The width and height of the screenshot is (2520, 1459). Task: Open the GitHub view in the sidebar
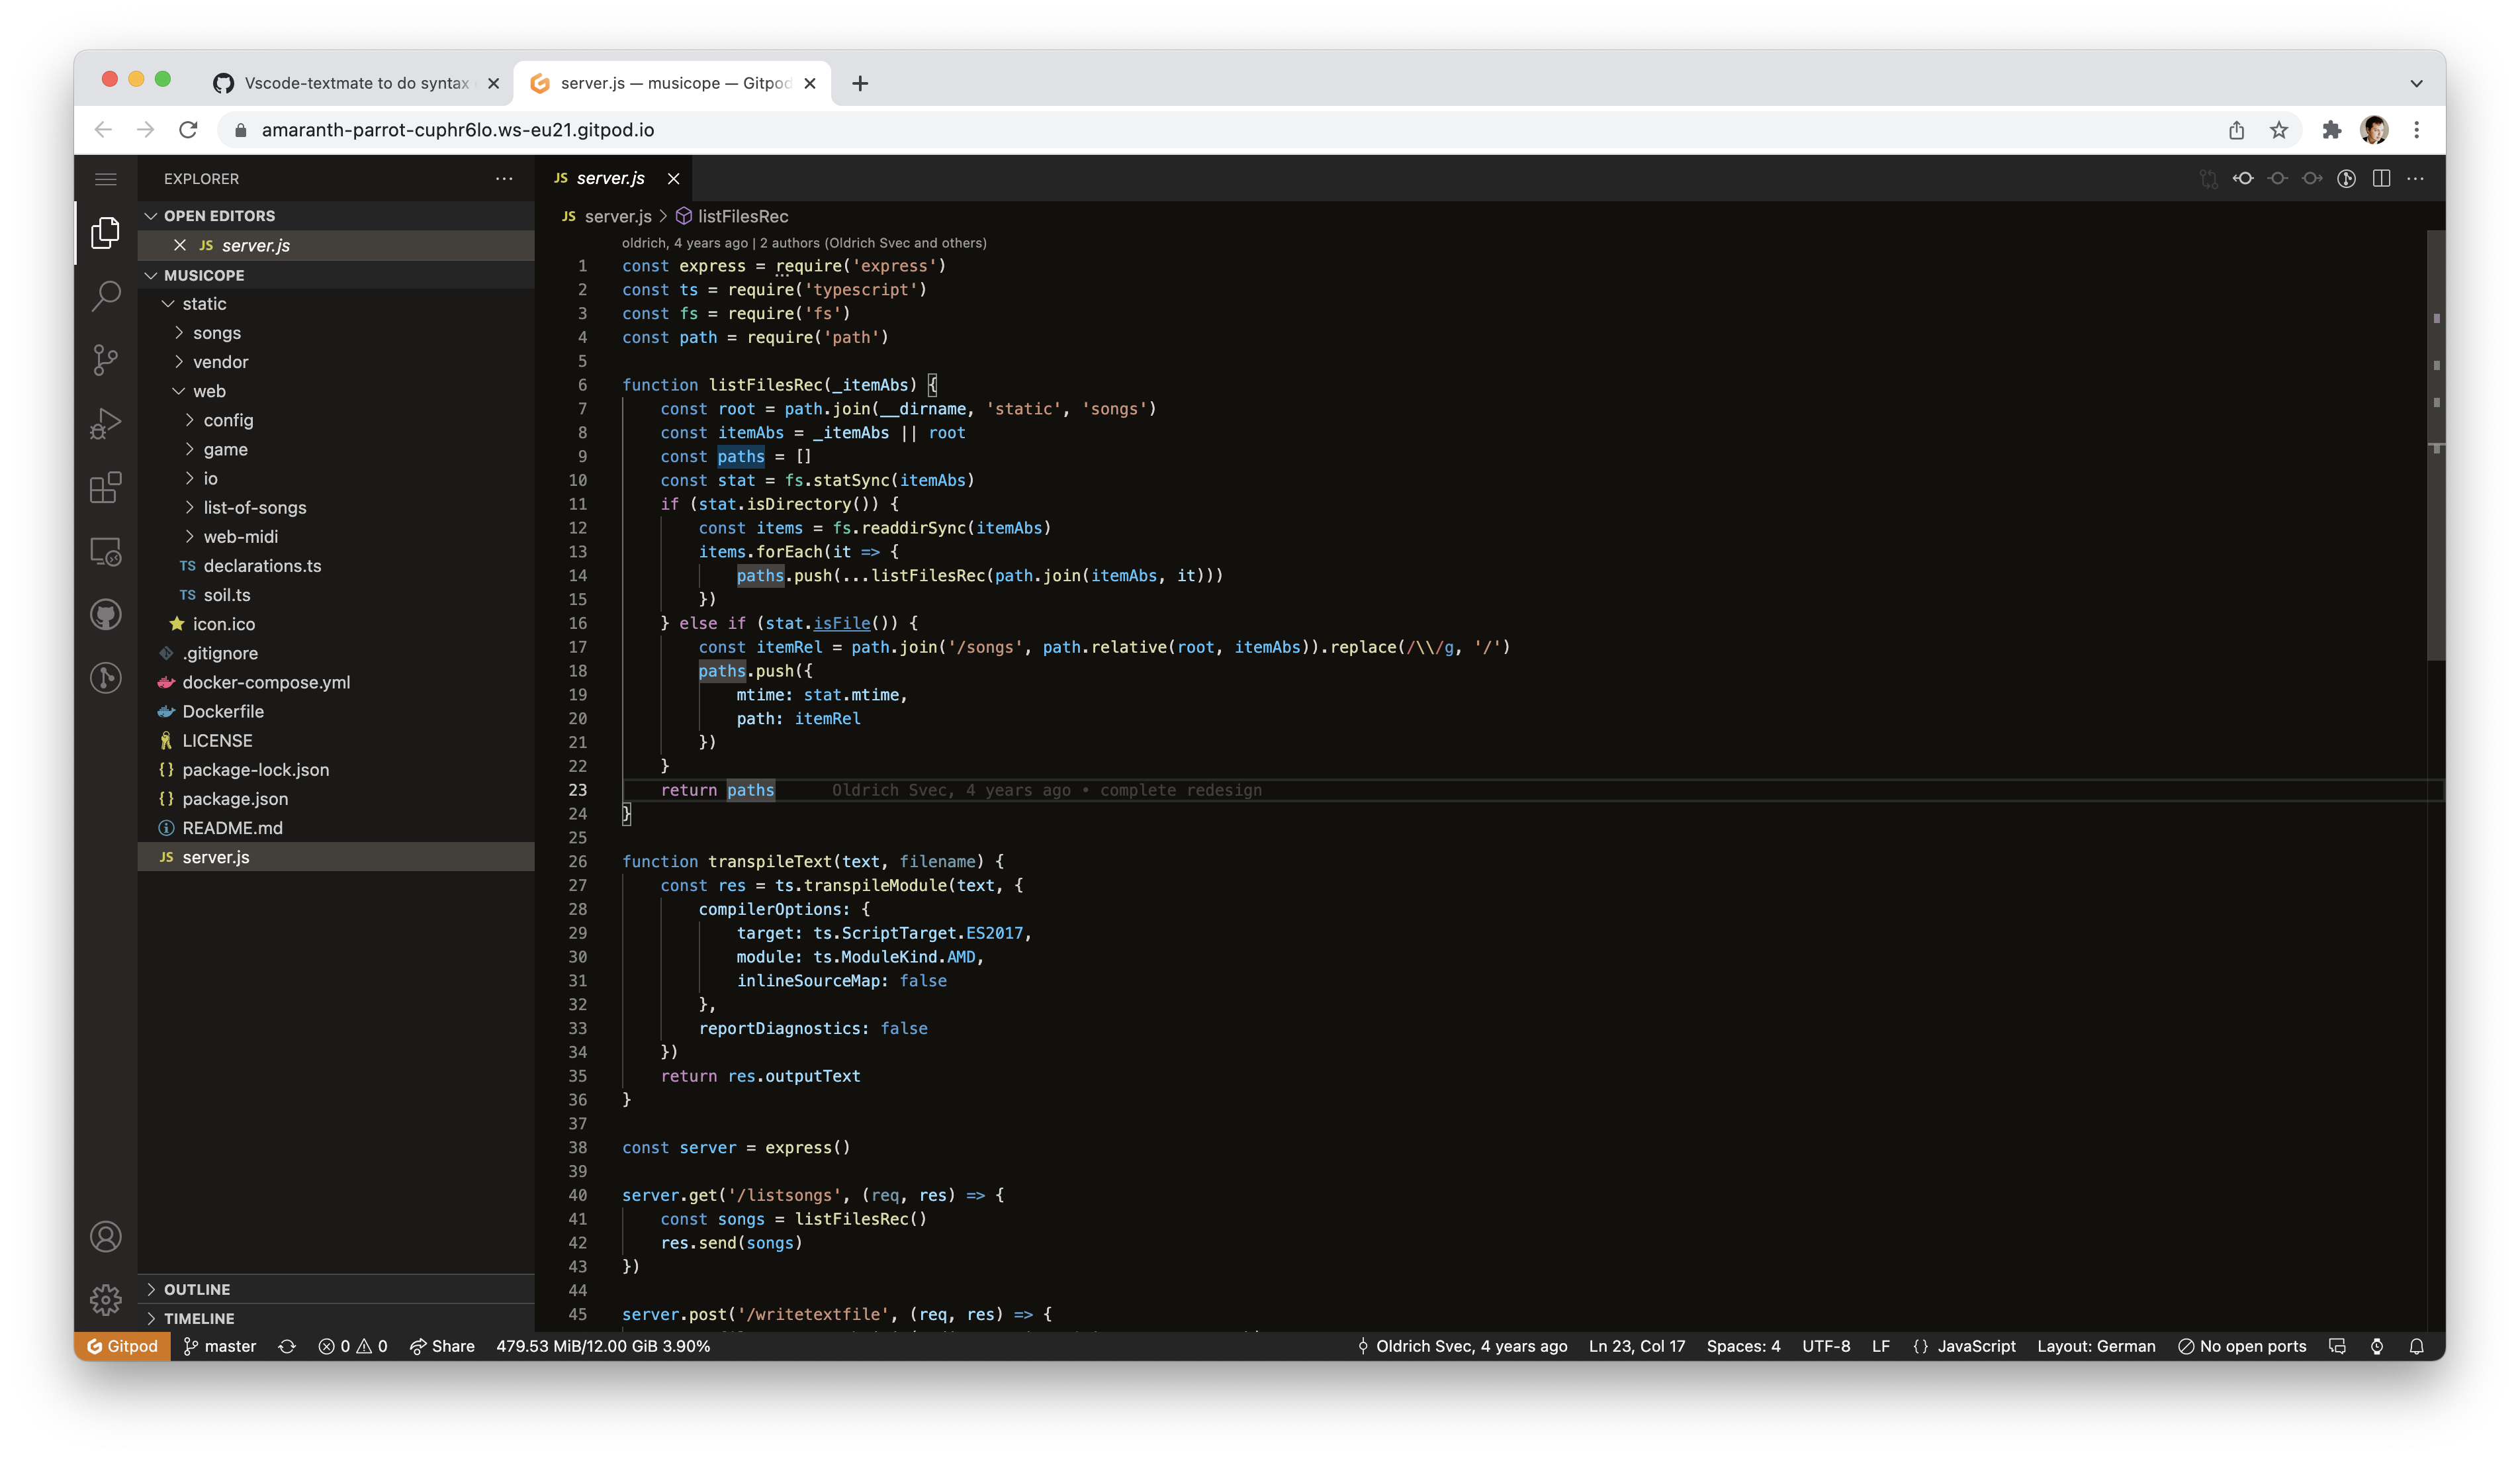click(105, 614)
